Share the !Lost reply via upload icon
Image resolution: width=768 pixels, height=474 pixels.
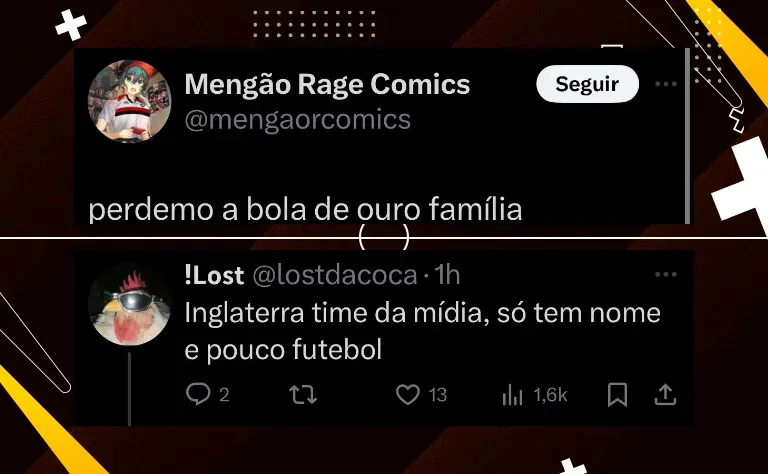665,395
